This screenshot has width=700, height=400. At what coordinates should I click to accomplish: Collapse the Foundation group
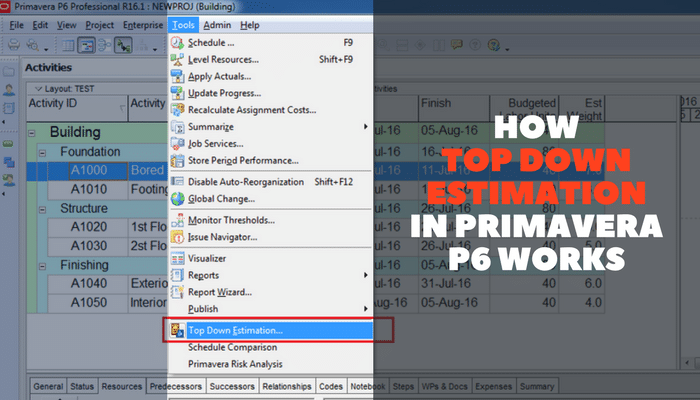(42, 153)
